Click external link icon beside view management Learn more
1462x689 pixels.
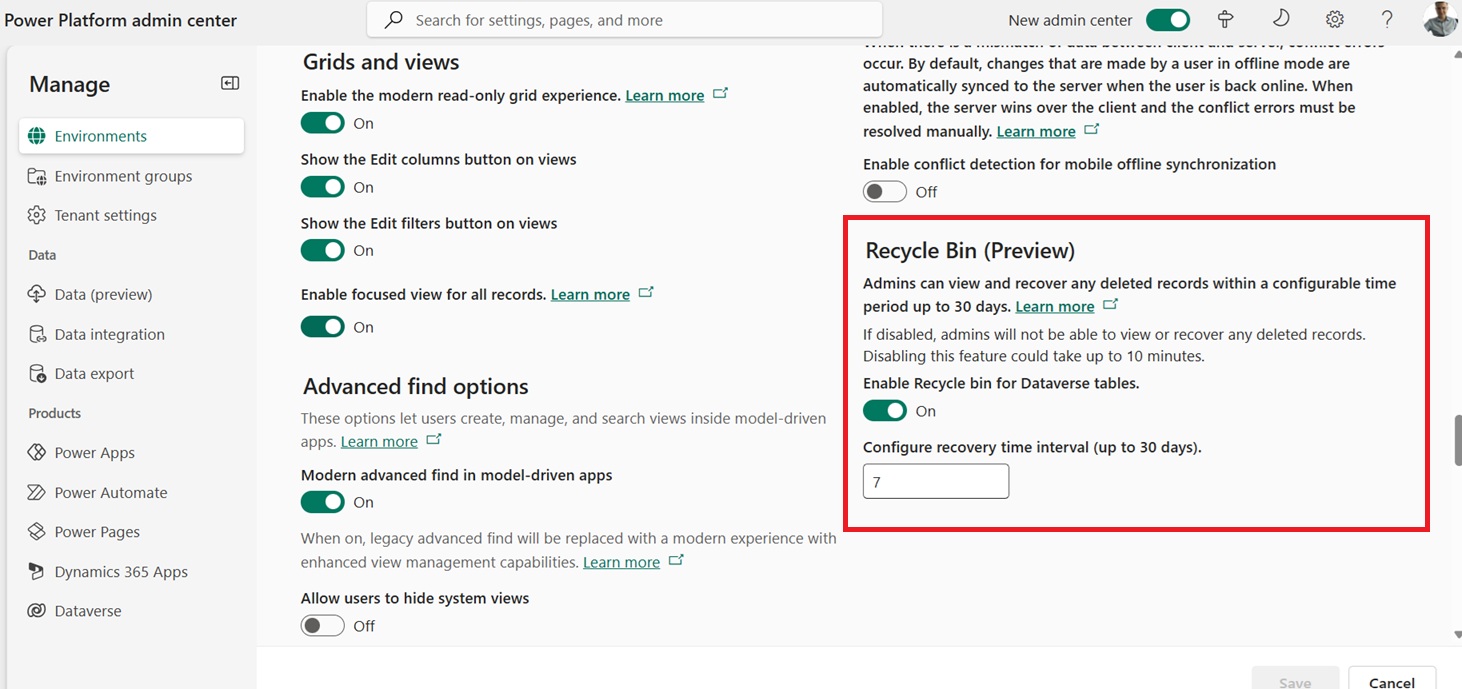point(676,561)
